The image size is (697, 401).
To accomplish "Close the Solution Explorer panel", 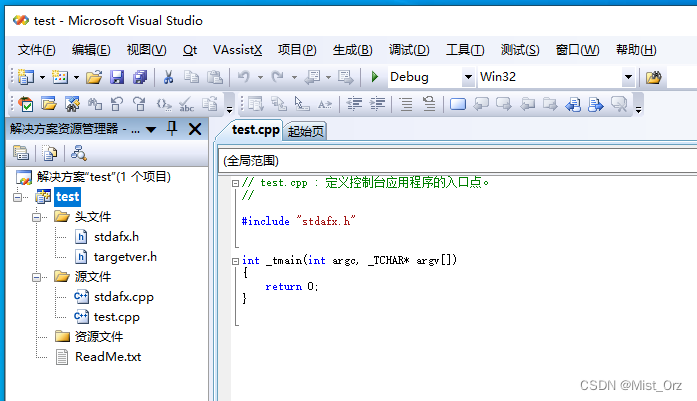I will tap(195, 129).
